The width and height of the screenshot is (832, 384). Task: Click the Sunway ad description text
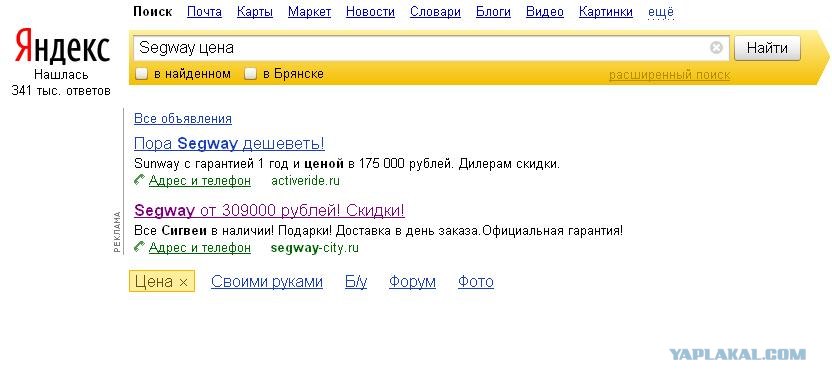pyautogui.click(x=346, y=164)
